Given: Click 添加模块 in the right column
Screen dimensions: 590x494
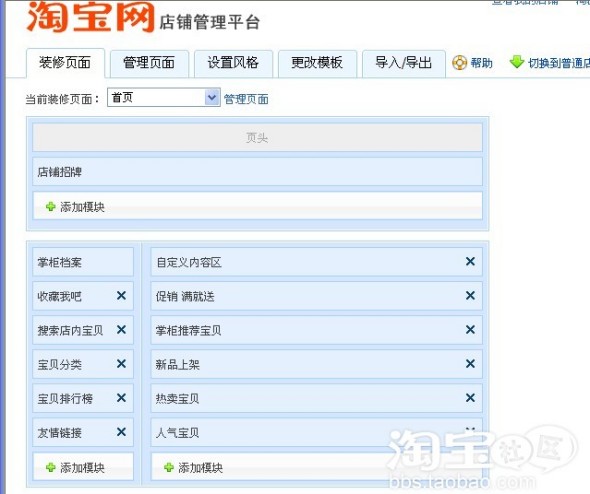Looking at the screenshot, I should (x=201, y=468).
